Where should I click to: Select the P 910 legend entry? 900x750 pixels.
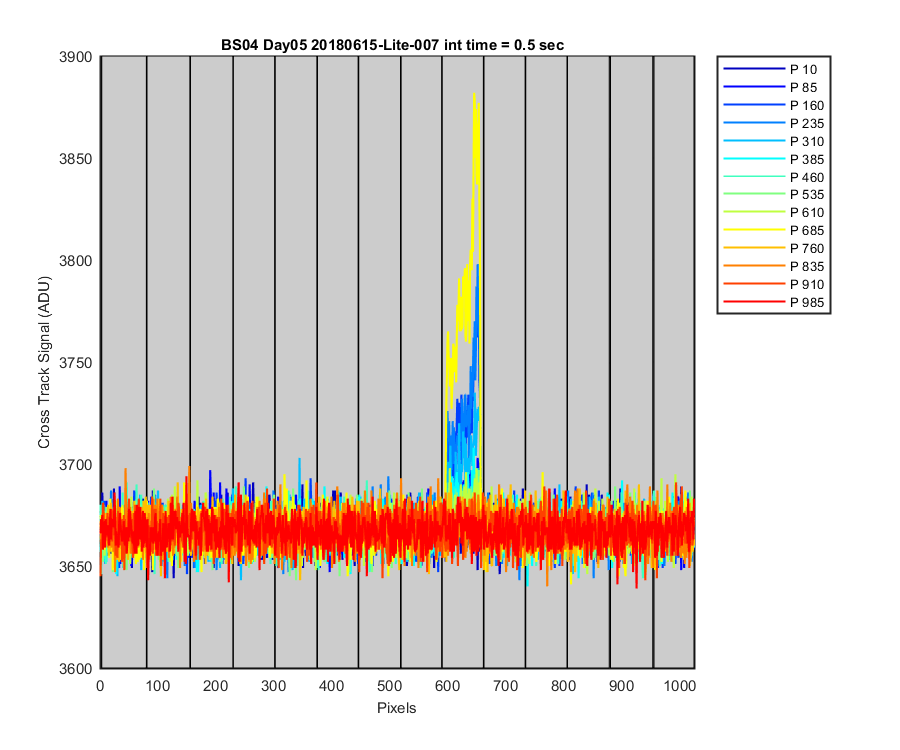(x=774, y=284)
